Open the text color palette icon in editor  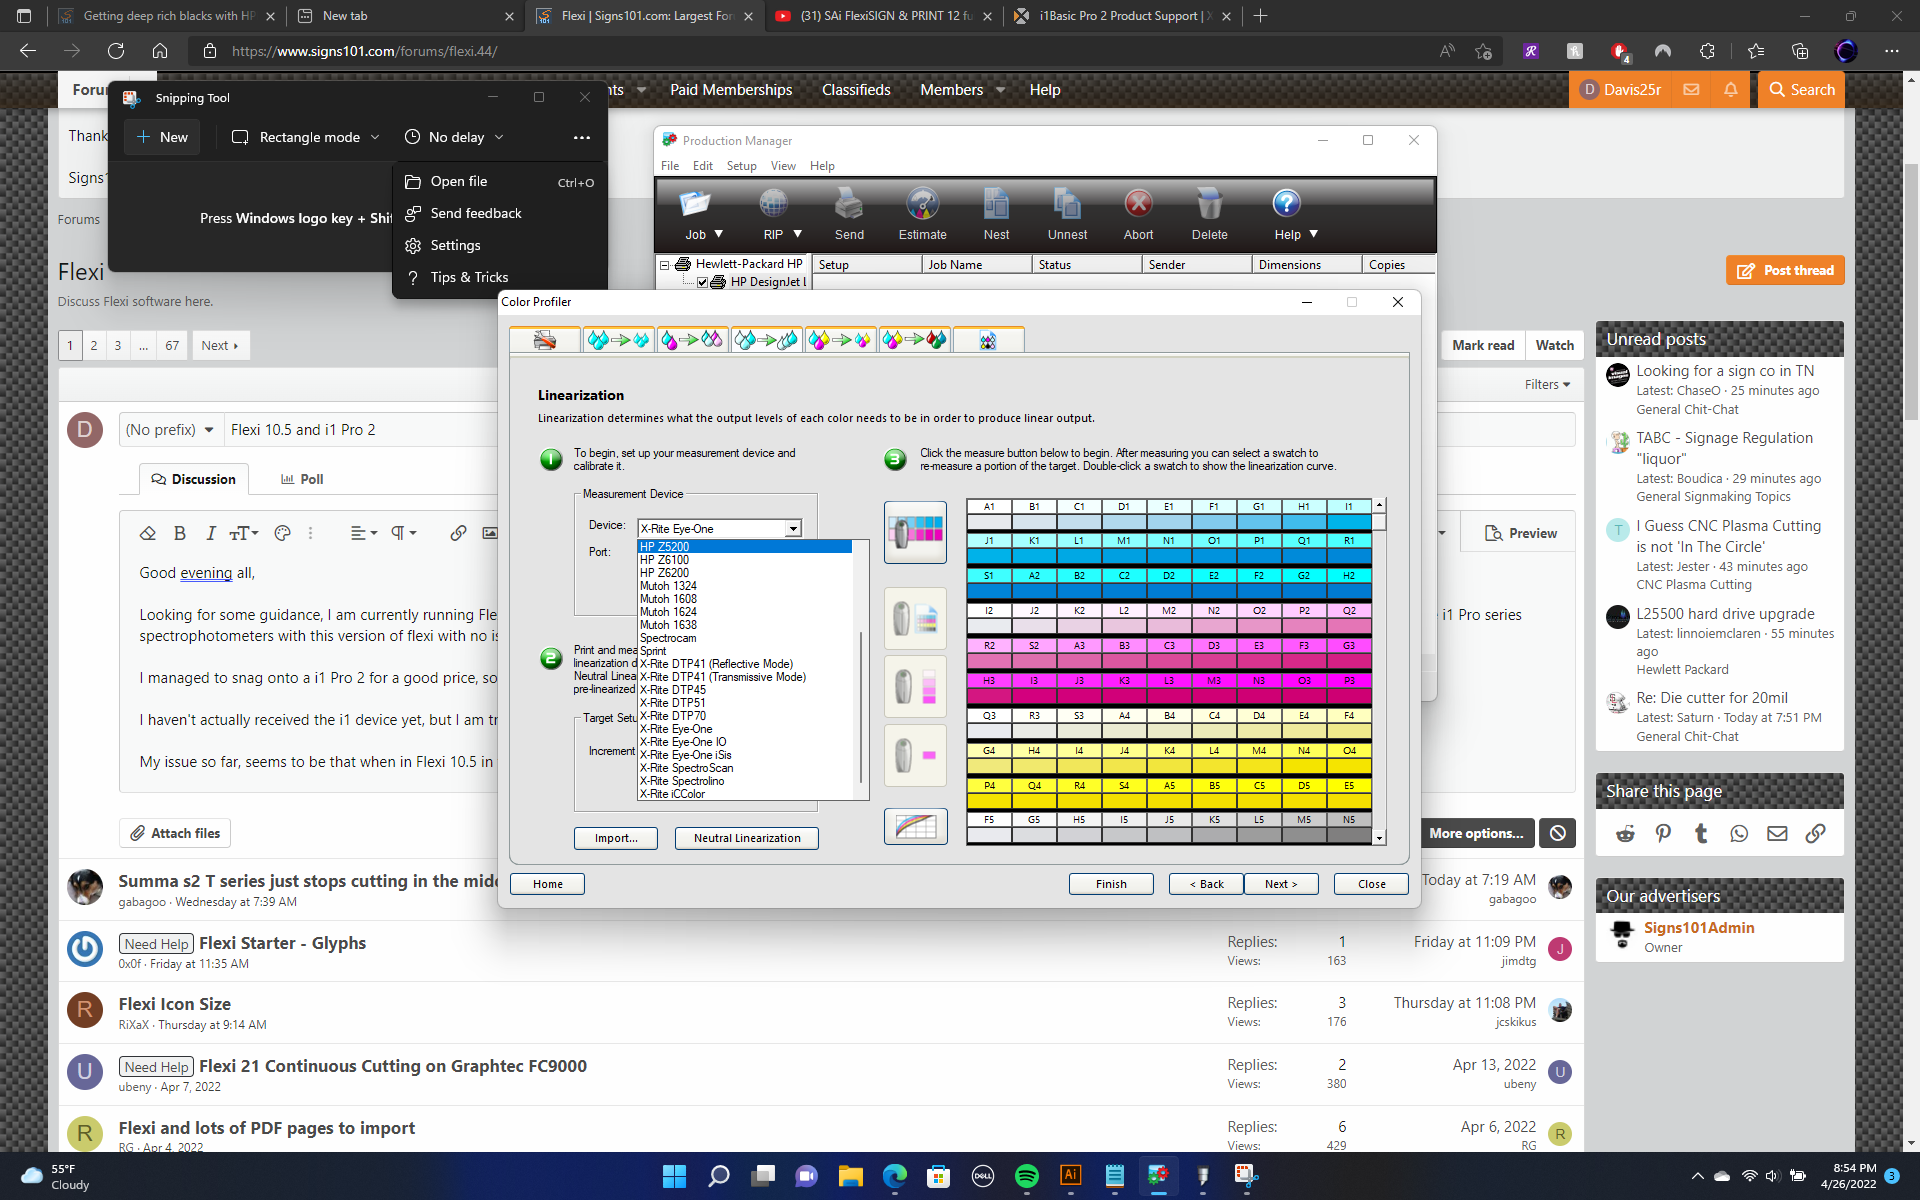[x=283, y=533]
